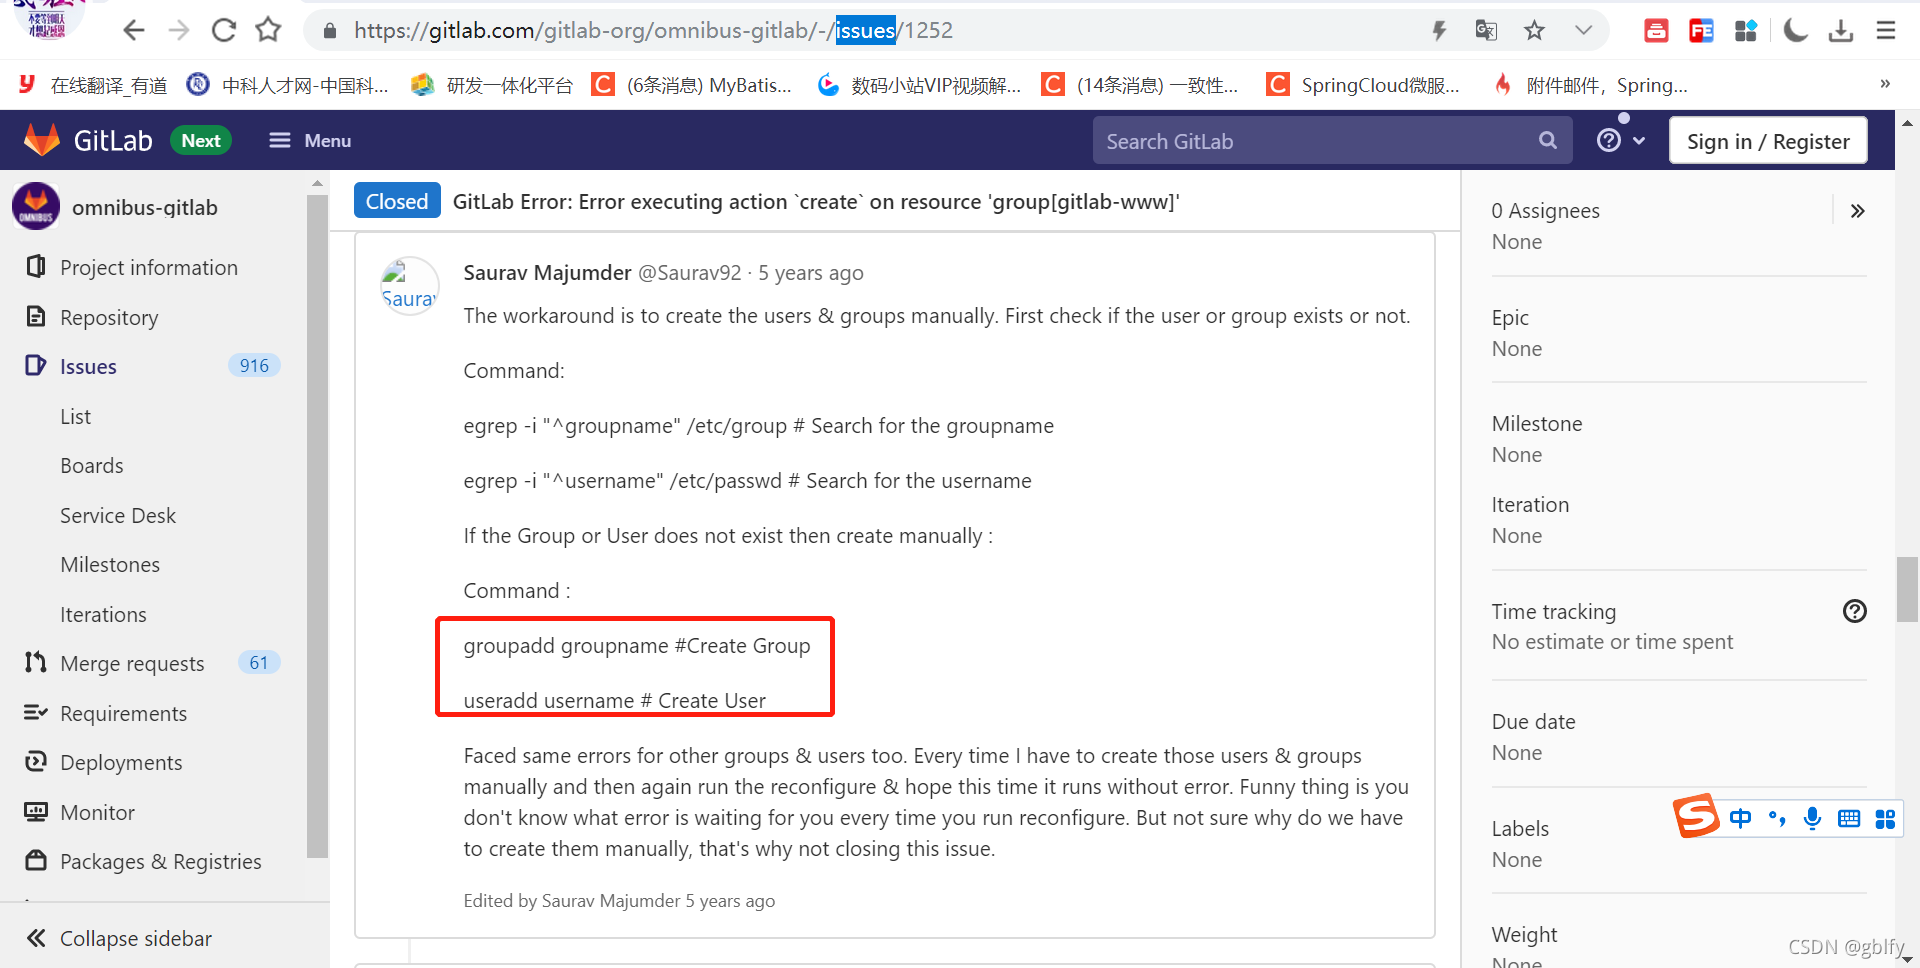1920x968 pixels.
Task: Select Milestones under Issues
Action: pyautogui.click(x=110, y=564)
